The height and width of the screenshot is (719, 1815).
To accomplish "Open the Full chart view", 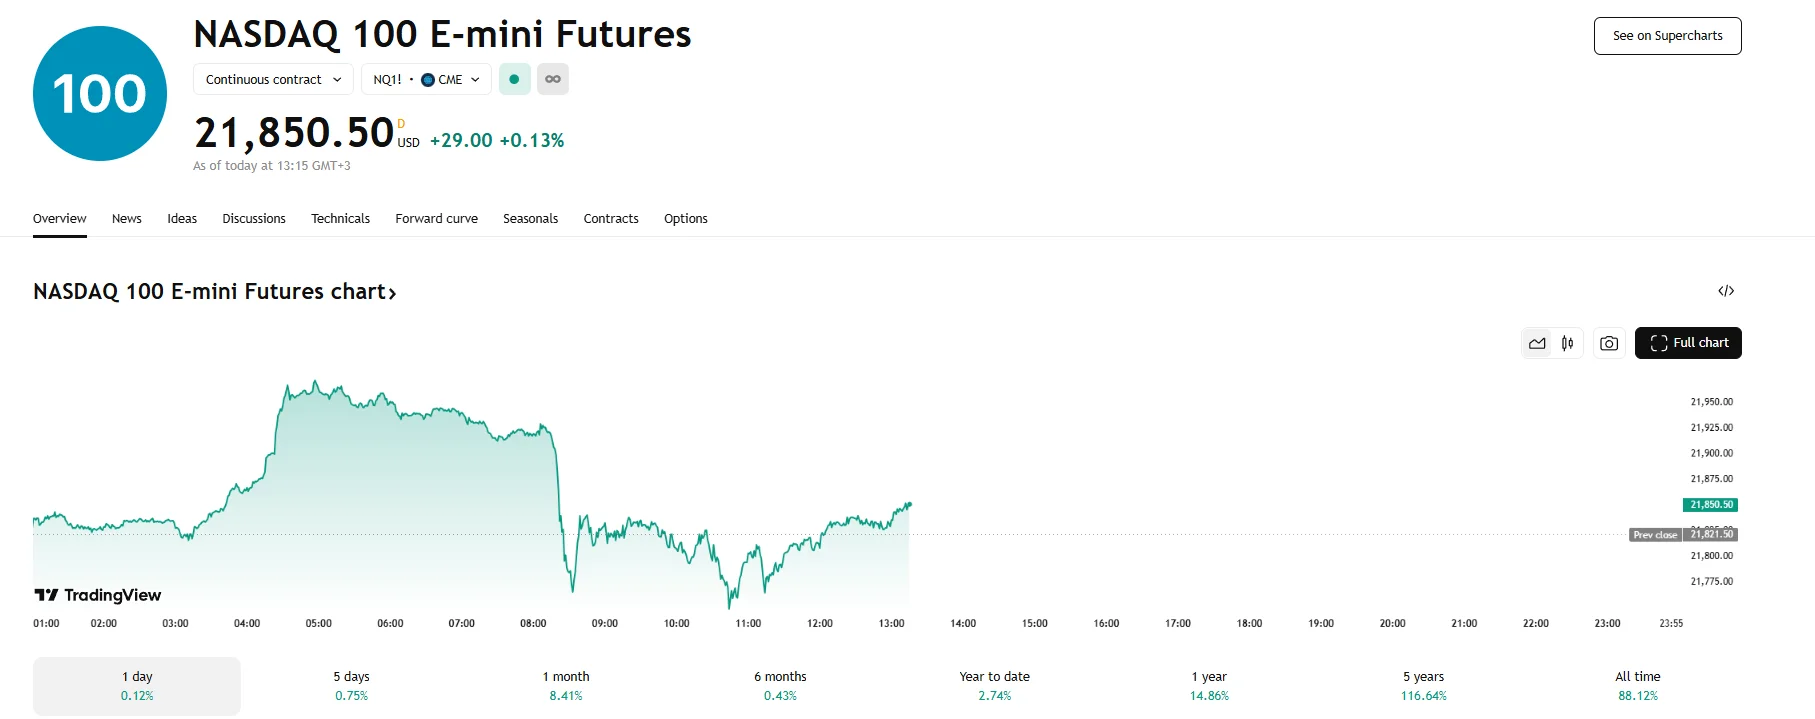I will [1688, 343].
